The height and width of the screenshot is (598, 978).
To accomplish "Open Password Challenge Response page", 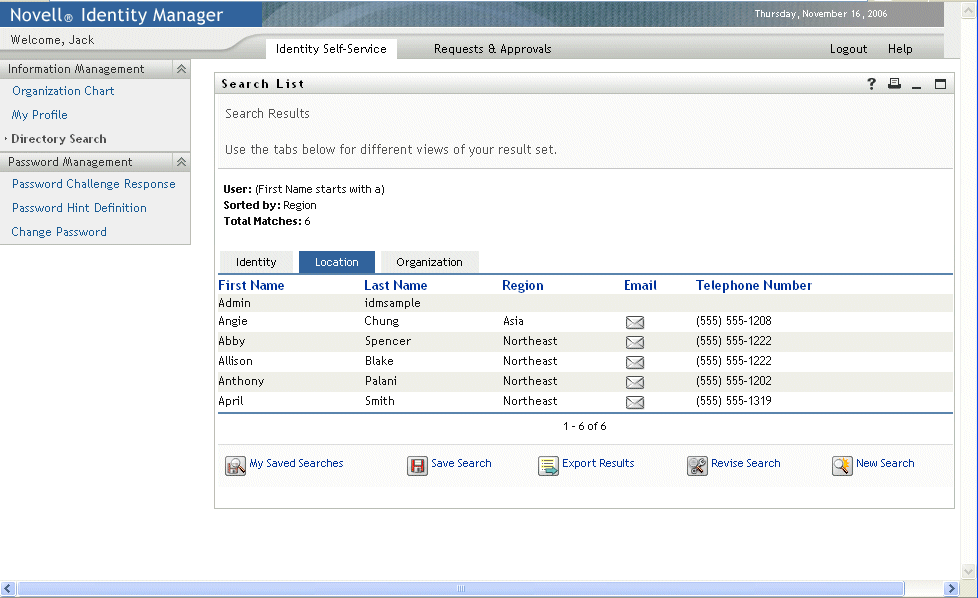I will [x=93, y=184].
